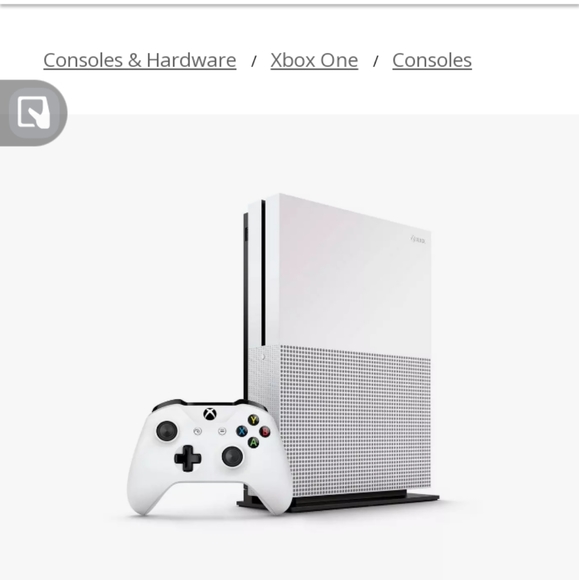
Task: Go to the Xbox One breadcrumb category
Action: tap(314, 60)
